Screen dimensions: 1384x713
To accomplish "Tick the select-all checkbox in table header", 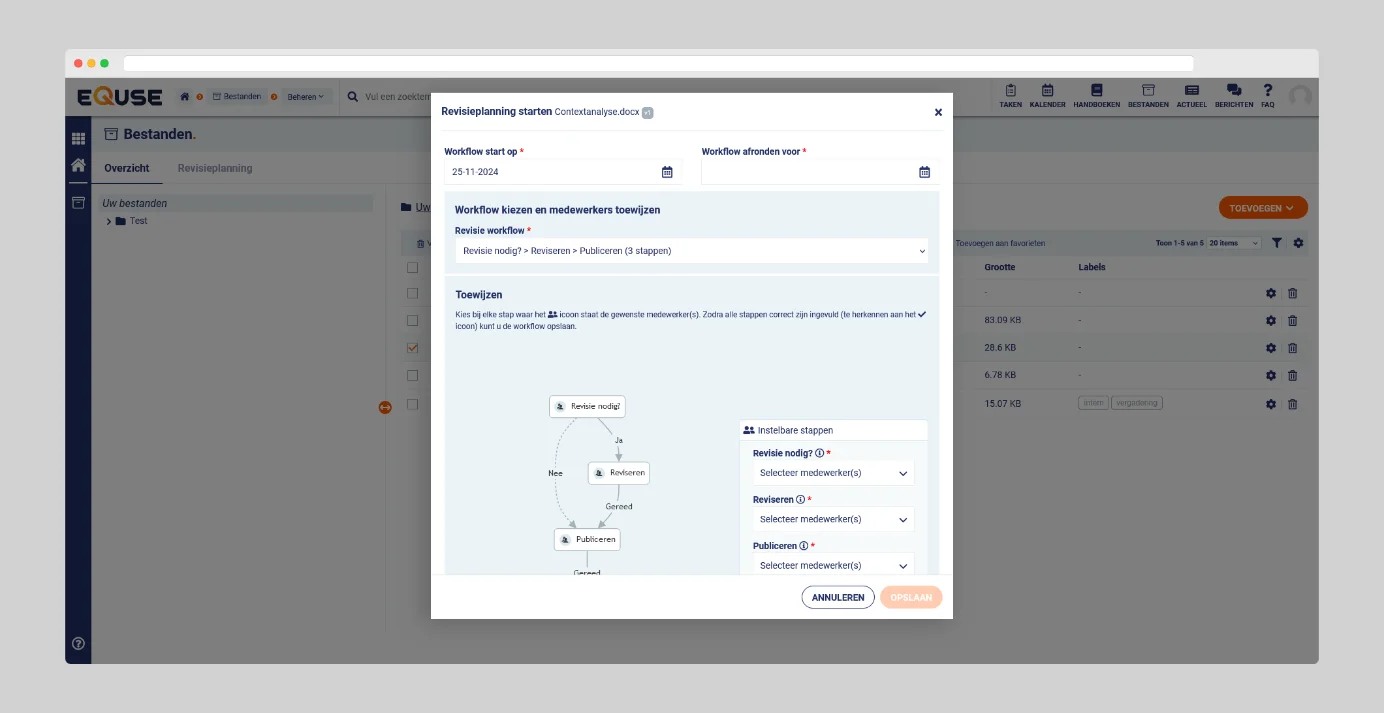I will tap(412, 267).
